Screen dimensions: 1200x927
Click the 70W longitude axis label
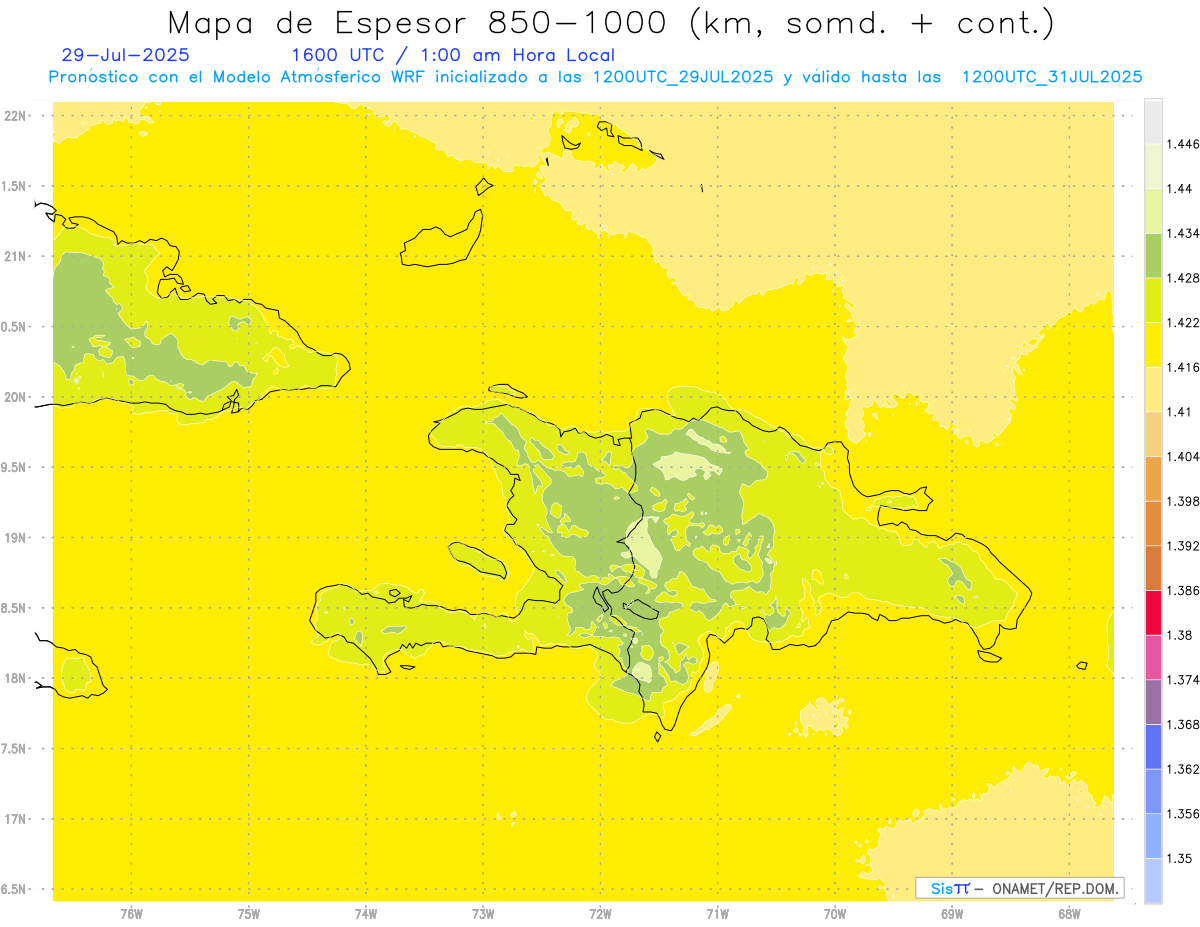[835, 913]
